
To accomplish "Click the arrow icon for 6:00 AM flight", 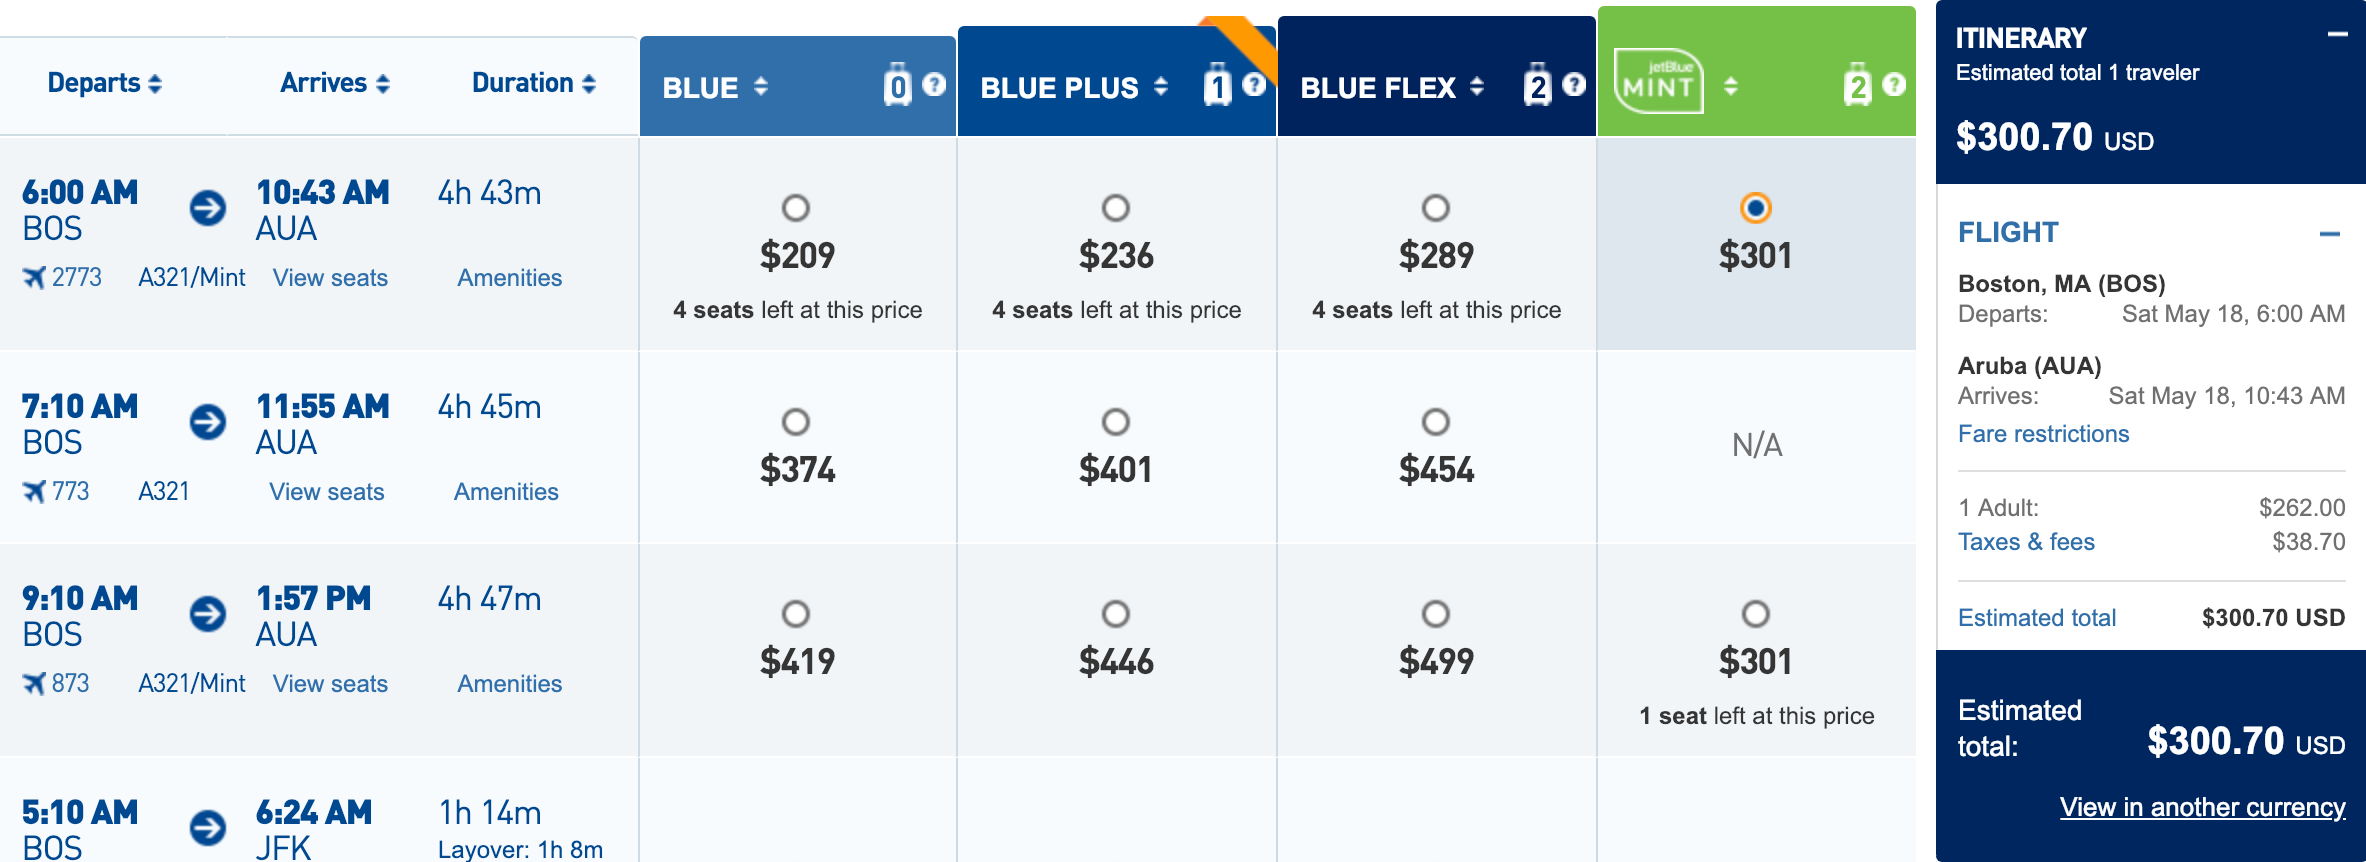I will 208,208.
